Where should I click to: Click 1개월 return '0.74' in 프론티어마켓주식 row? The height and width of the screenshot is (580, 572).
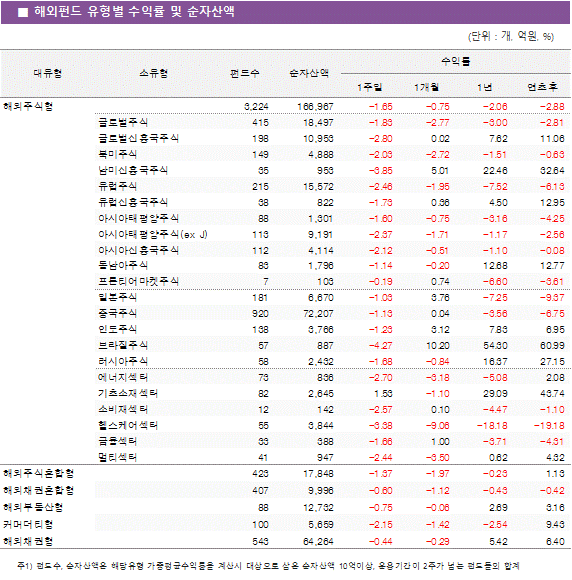pyautogui.click(x=440, y=281)
